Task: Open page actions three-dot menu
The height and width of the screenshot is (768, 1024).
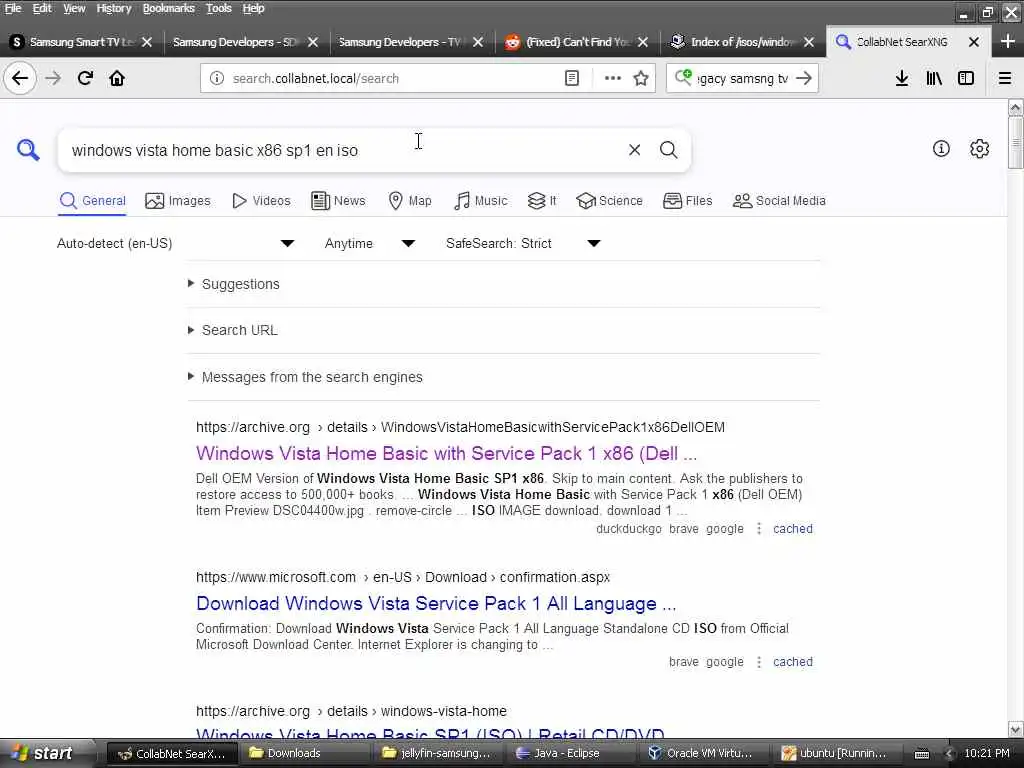Action: point(612,78)
